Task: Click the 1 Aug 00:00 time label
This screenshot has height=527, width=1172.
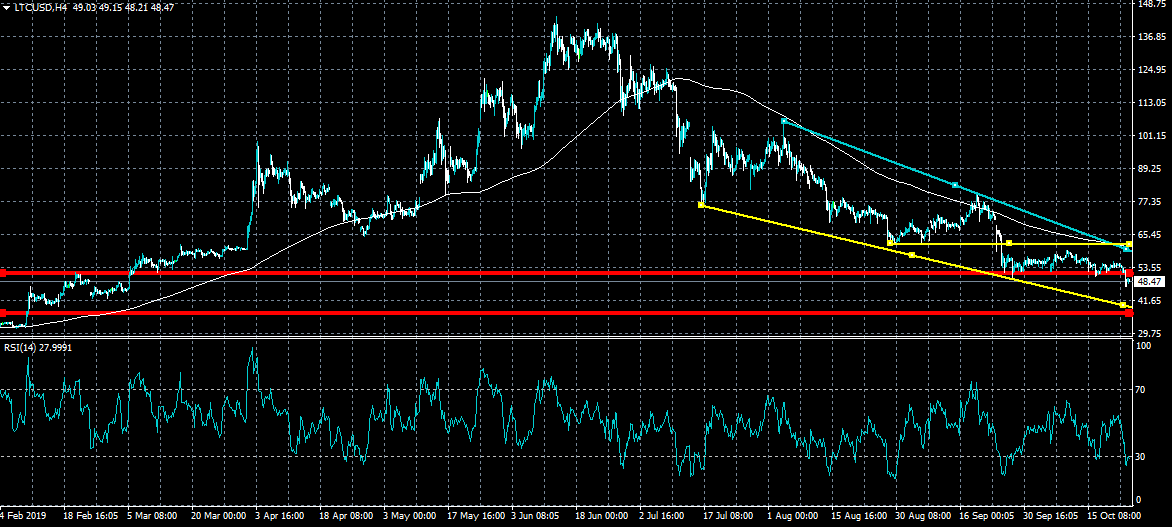Action: 795,517
